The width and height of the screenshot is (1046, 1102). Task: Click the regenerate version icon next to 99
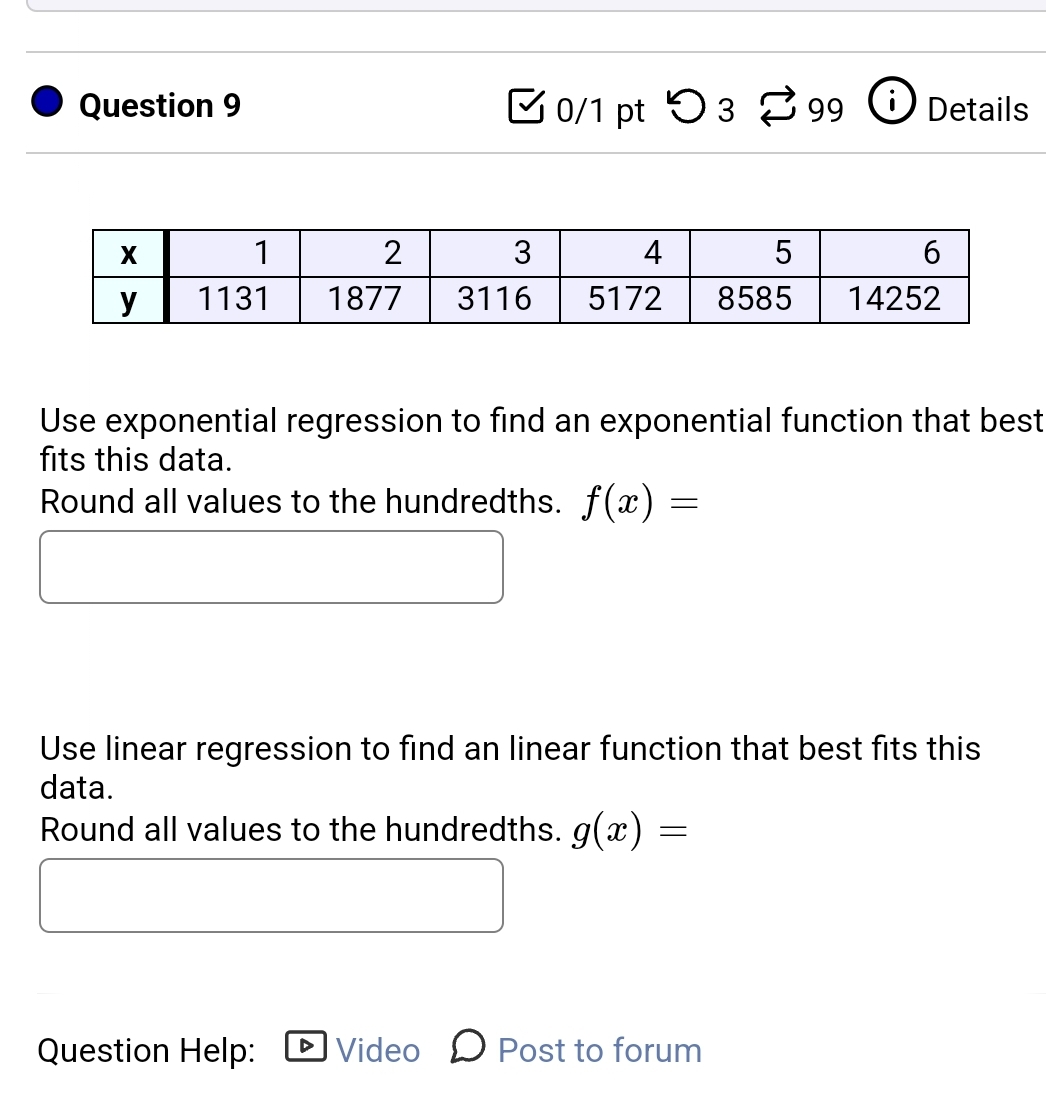(778, 104)
